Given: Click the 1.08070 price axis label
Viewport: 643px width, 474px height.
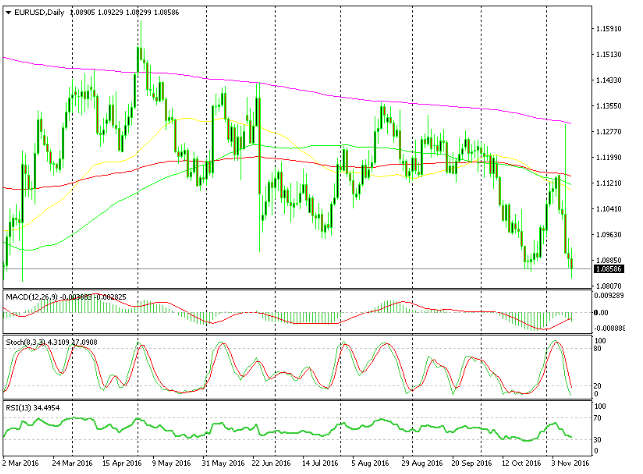Looking at the screenshot, I should coord(609,286).
